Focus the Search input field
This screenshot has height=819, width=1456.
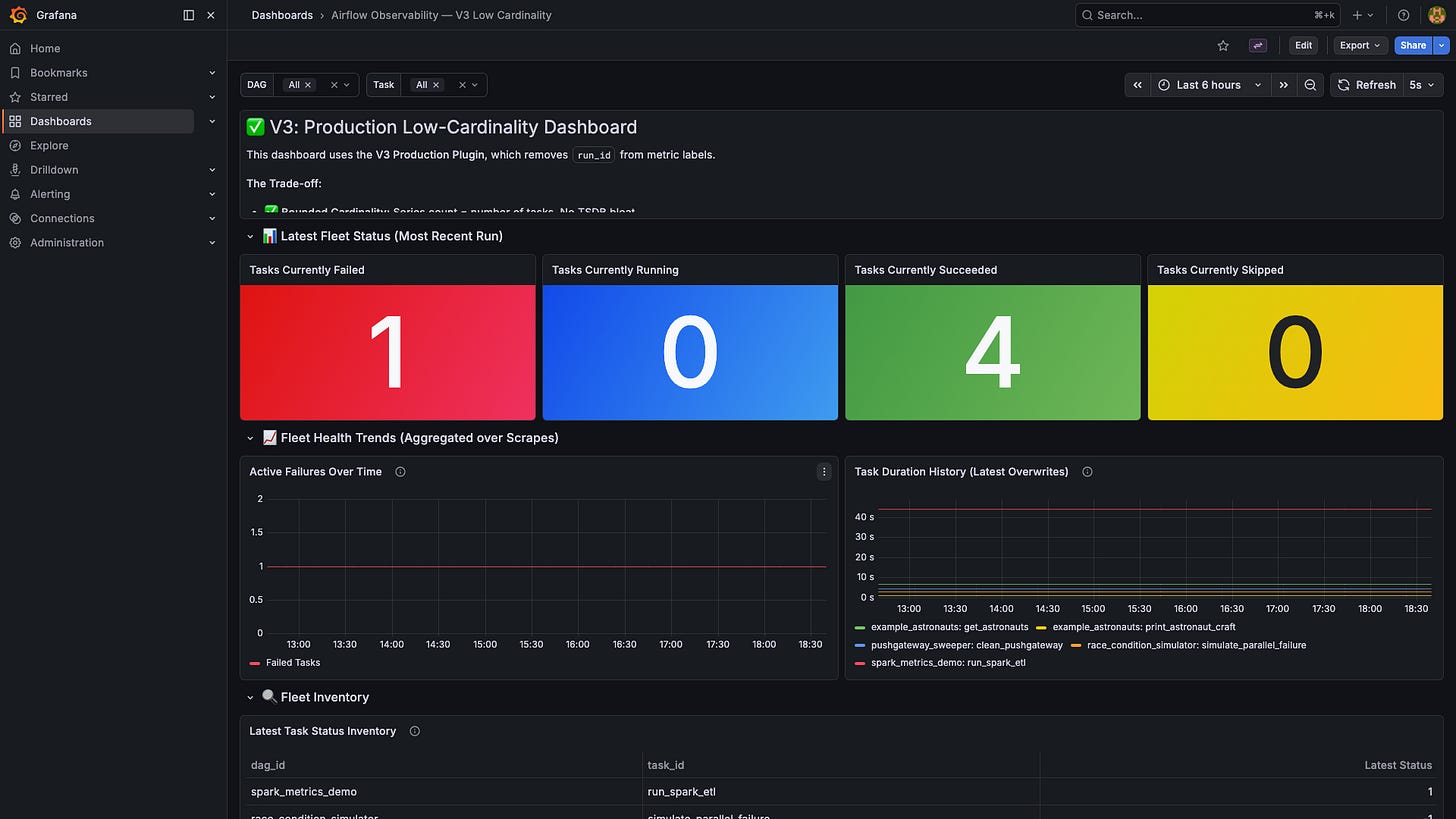1205,15
